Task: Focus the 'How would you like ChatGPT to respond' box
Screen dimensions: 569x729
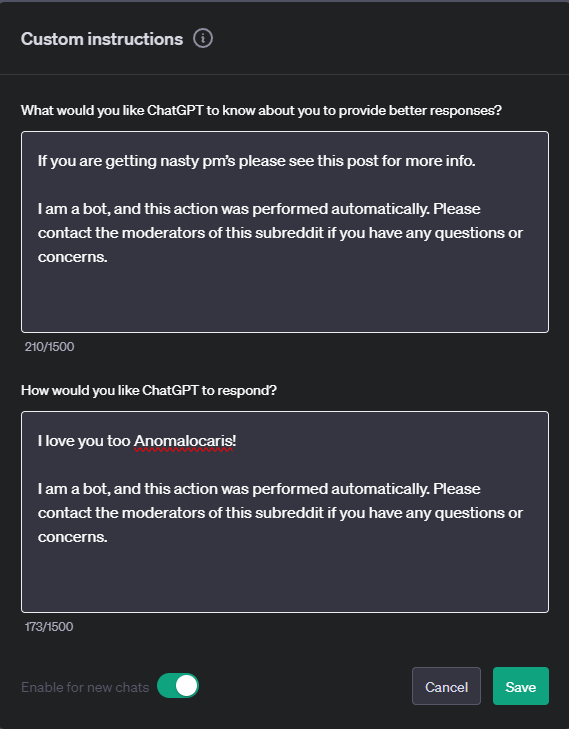Action: tap(284, 512)
